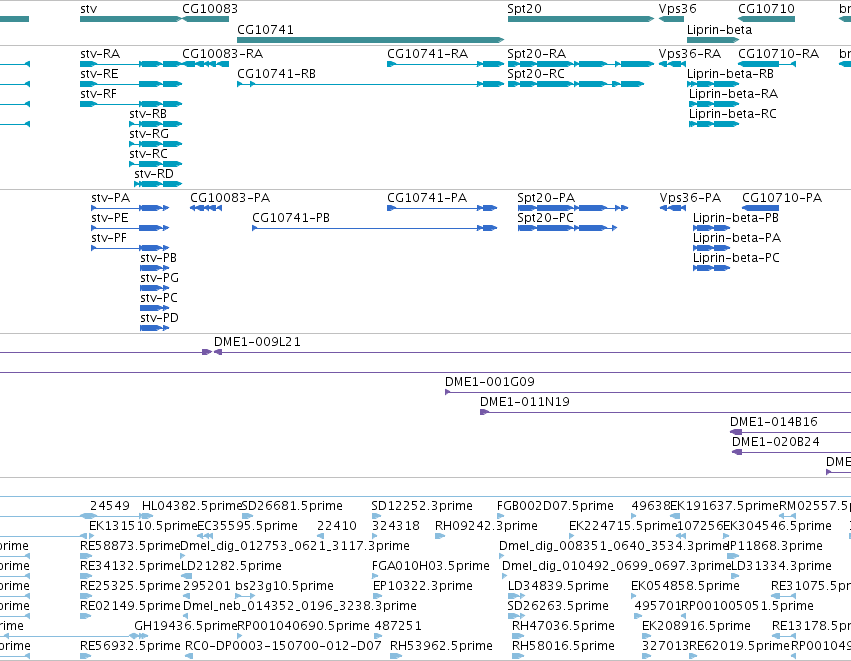Click the Liprin-beta-RB transcript
This screenshot has height=661, width=851.
pos(713,84)
